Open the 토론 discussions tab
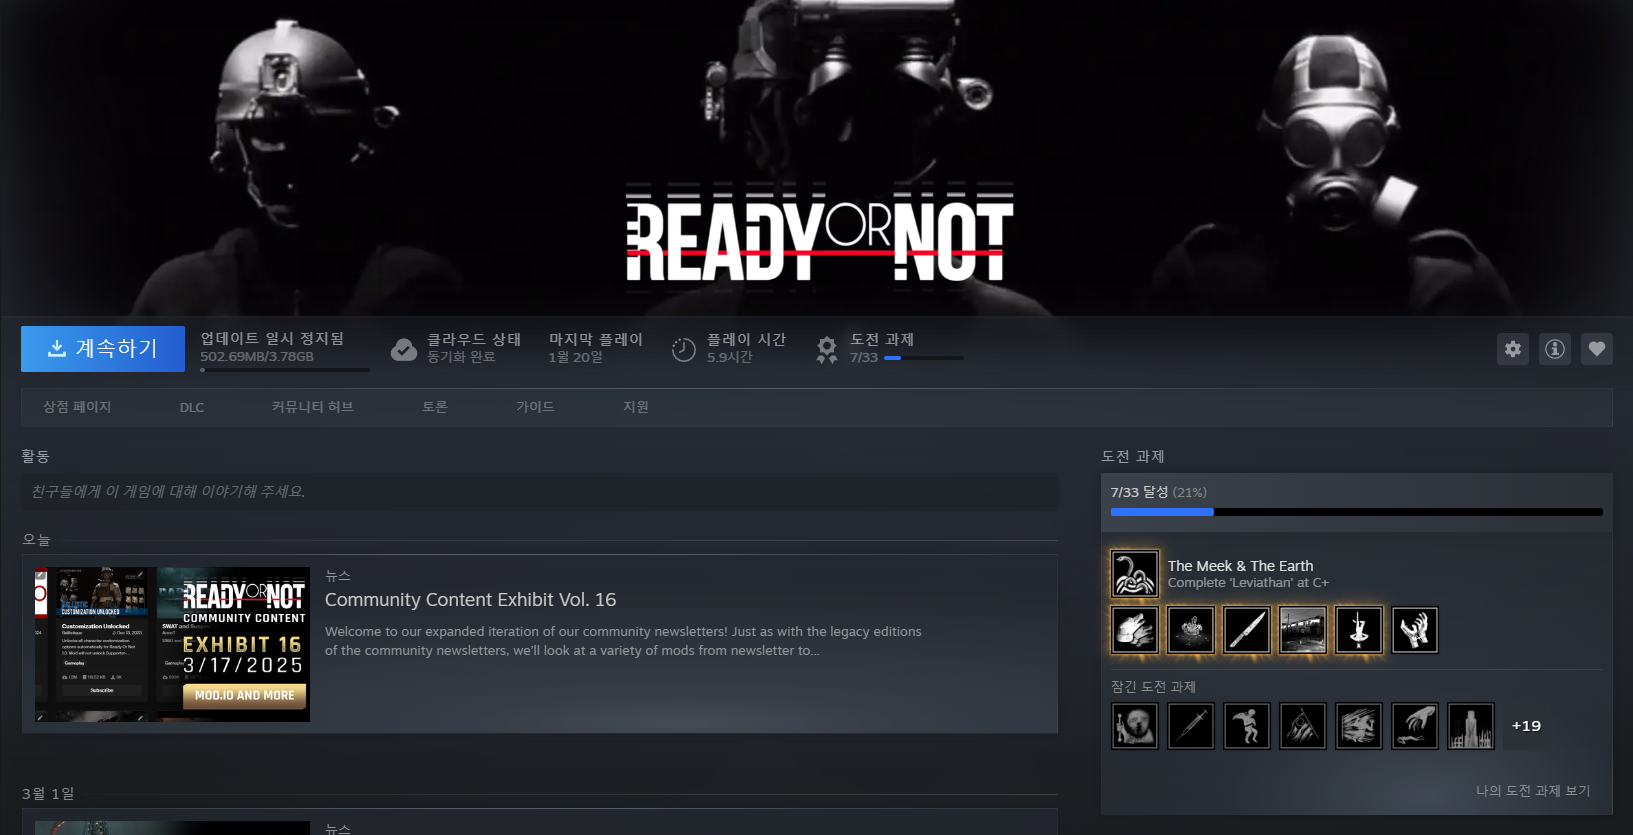Screen dimensions: 1633x835 [x=435, y=407]
